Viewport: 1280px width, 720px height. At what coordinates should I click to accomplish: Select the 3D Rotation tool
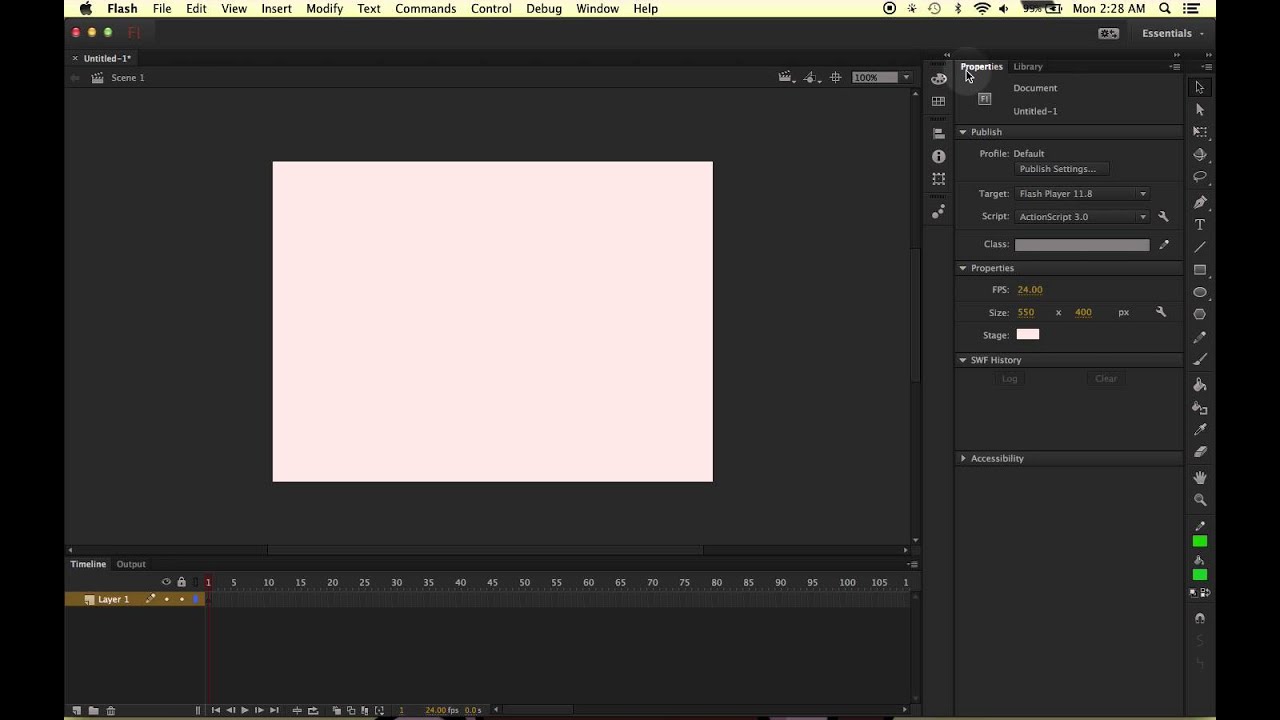(1200, 154)
